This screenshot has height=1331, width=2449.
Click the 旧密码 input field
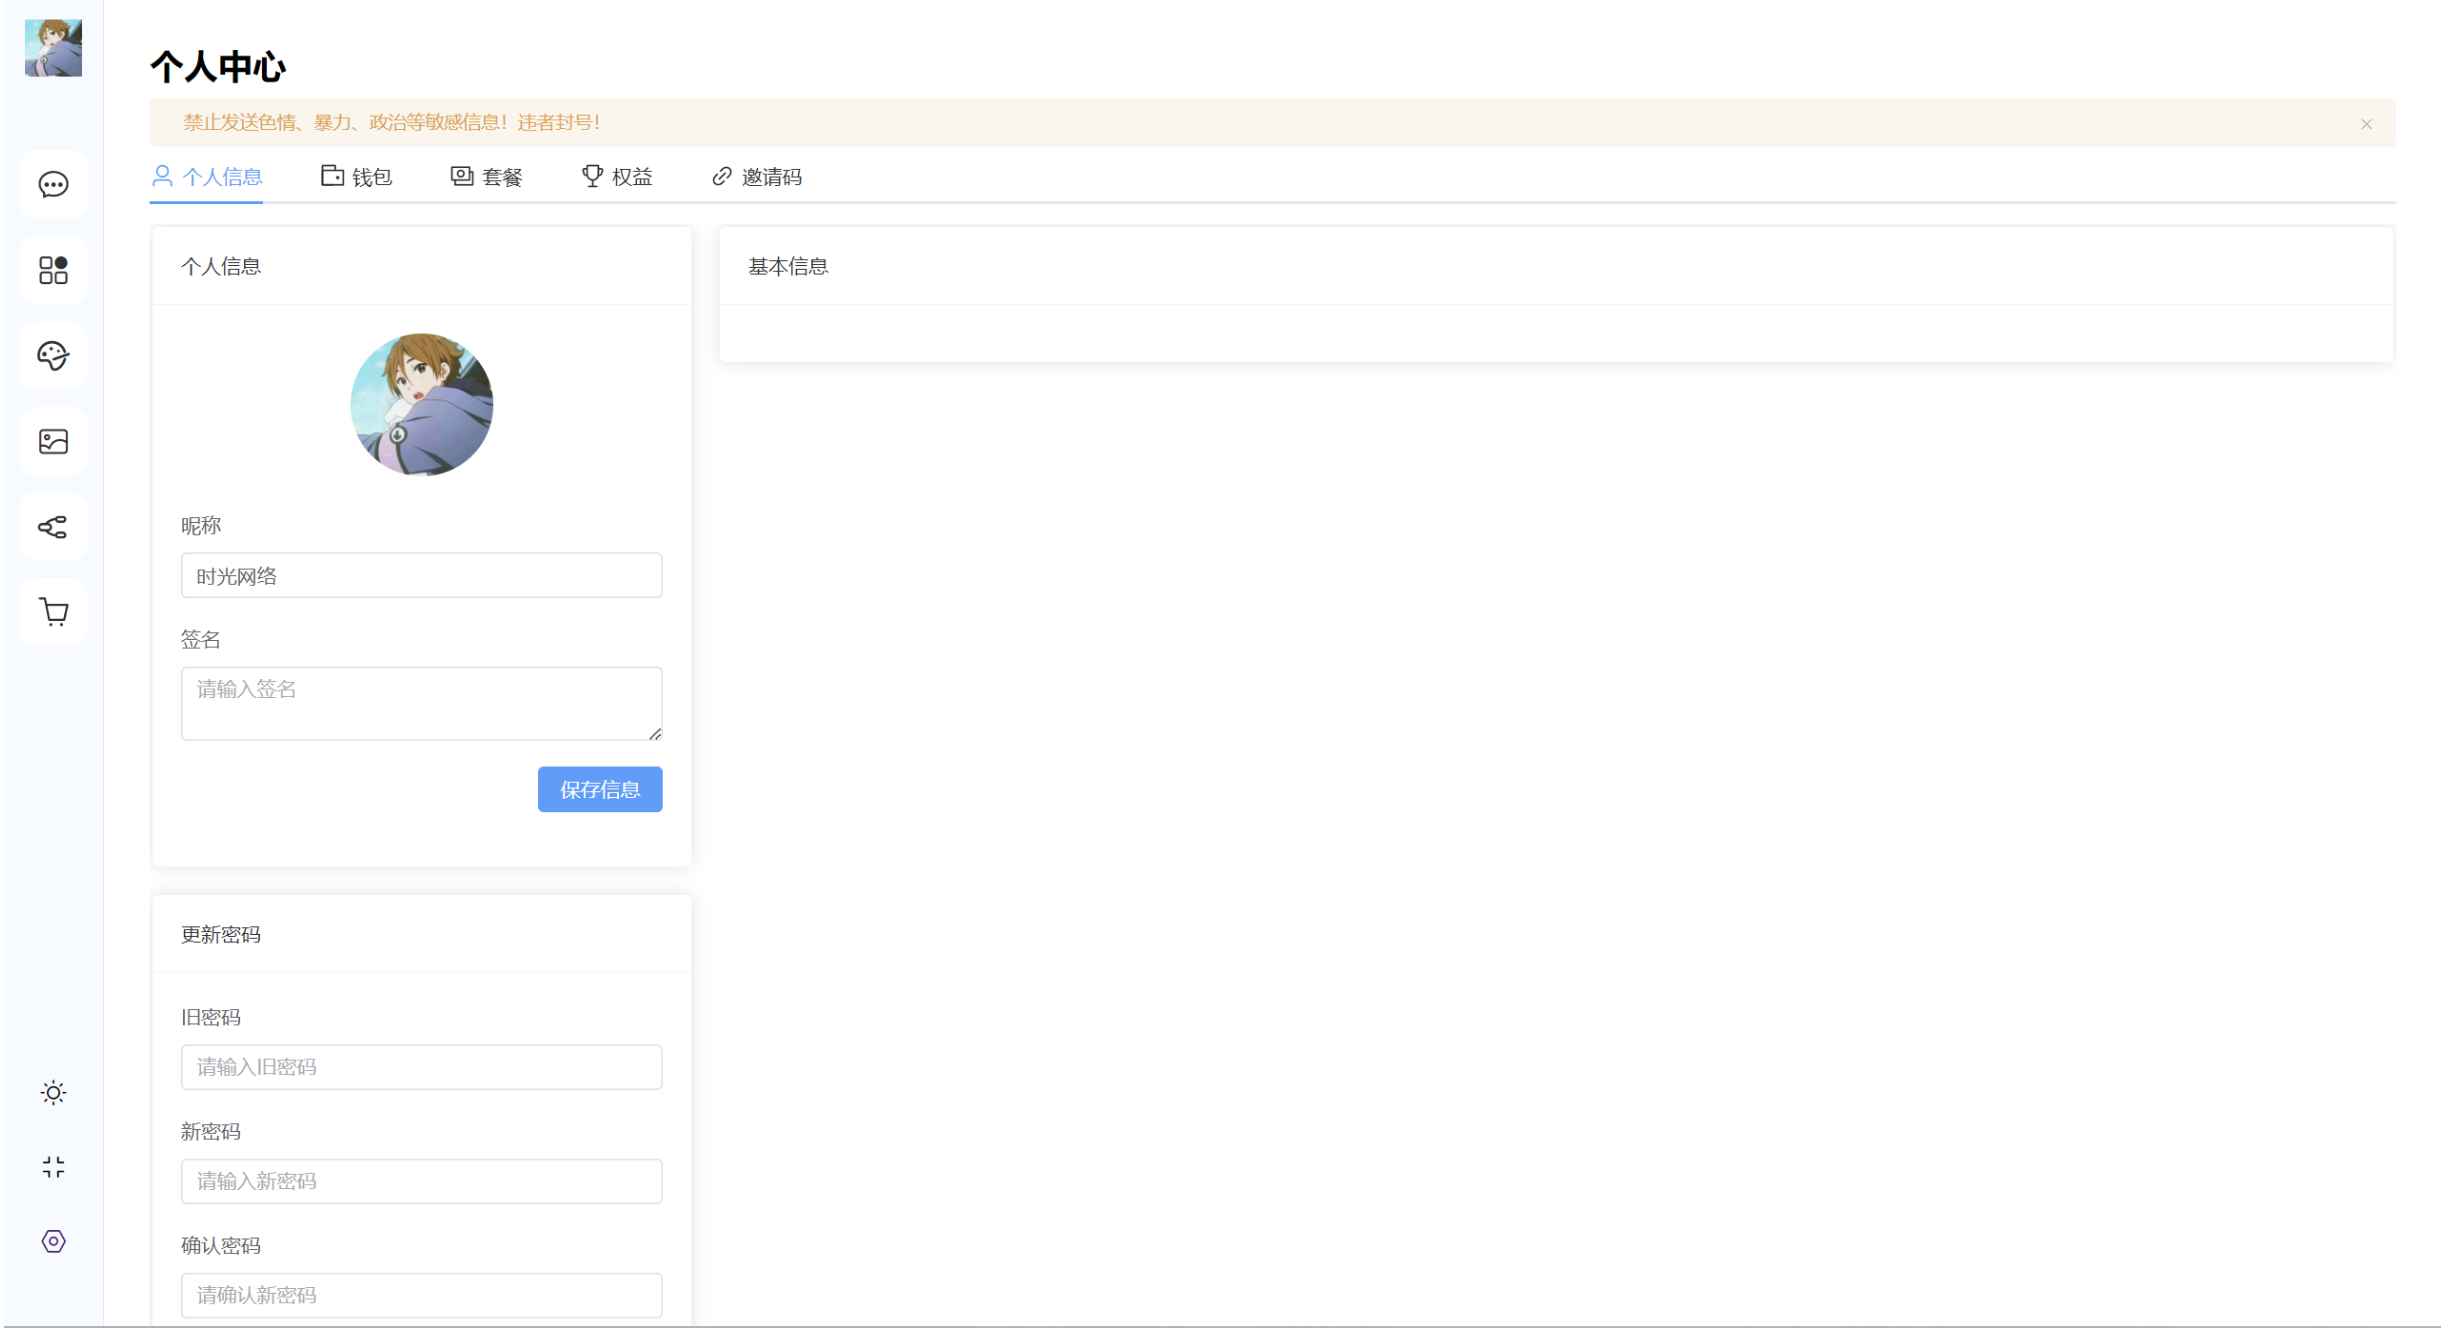tap(421, 1068)
